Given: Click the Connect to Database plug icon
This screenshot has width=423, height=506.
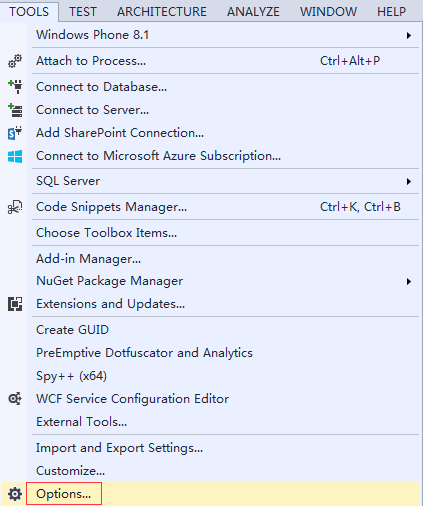Looking at the screenshot, I should pos(15,87).
